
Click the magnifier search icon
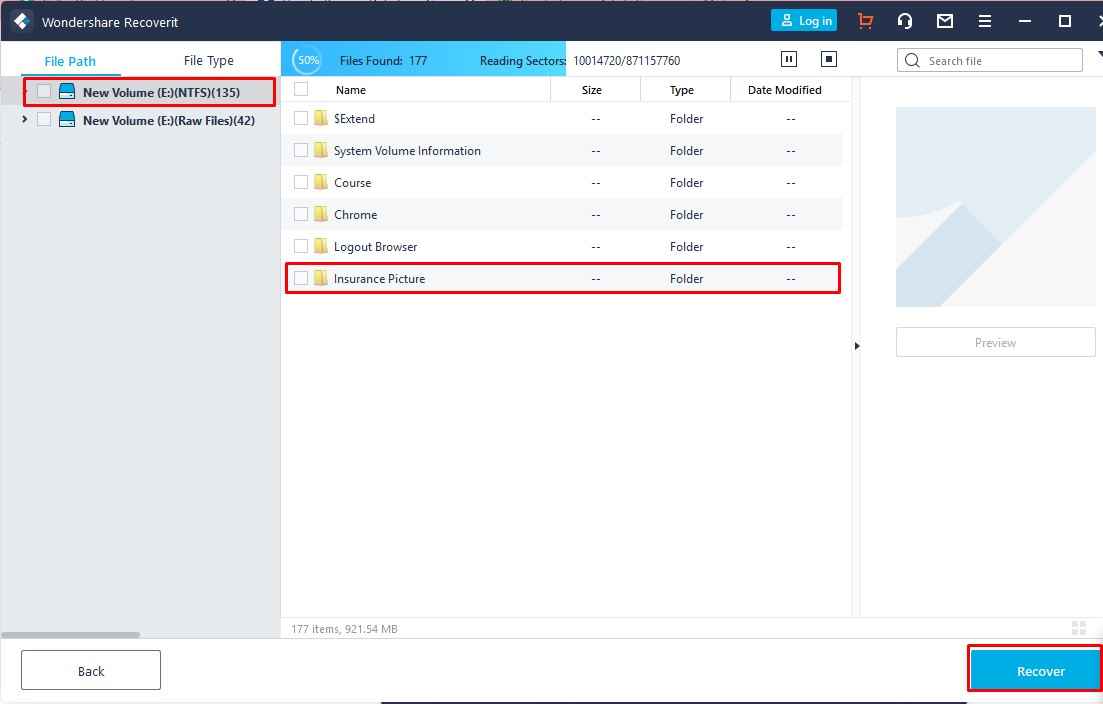(x=912, y=60)
